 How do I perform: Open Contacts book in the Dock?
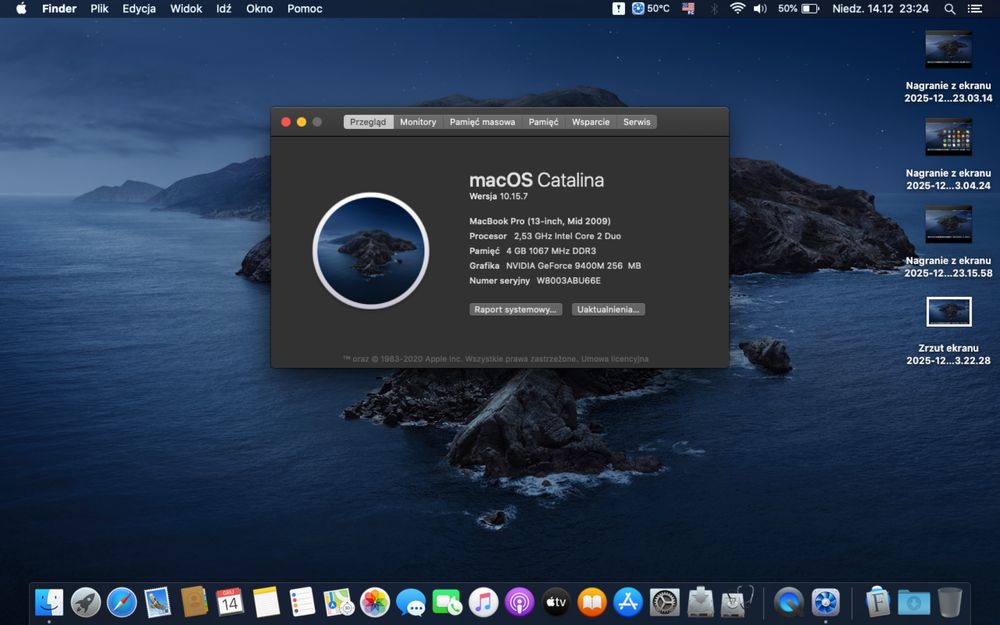click(x=194, y=602)
